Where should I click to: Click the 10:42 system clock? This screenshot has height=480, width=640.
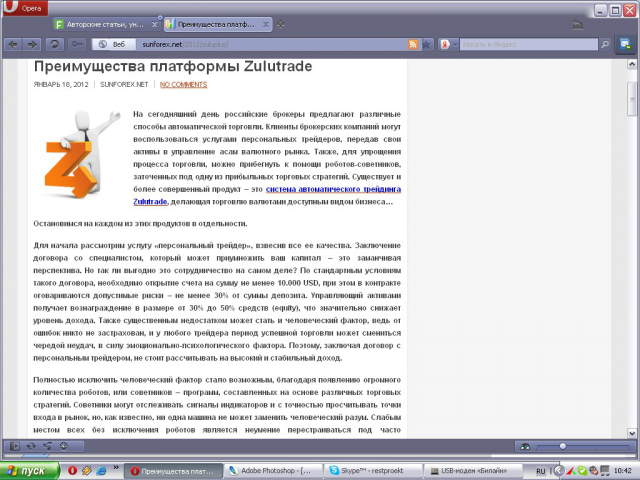(622, 471)
